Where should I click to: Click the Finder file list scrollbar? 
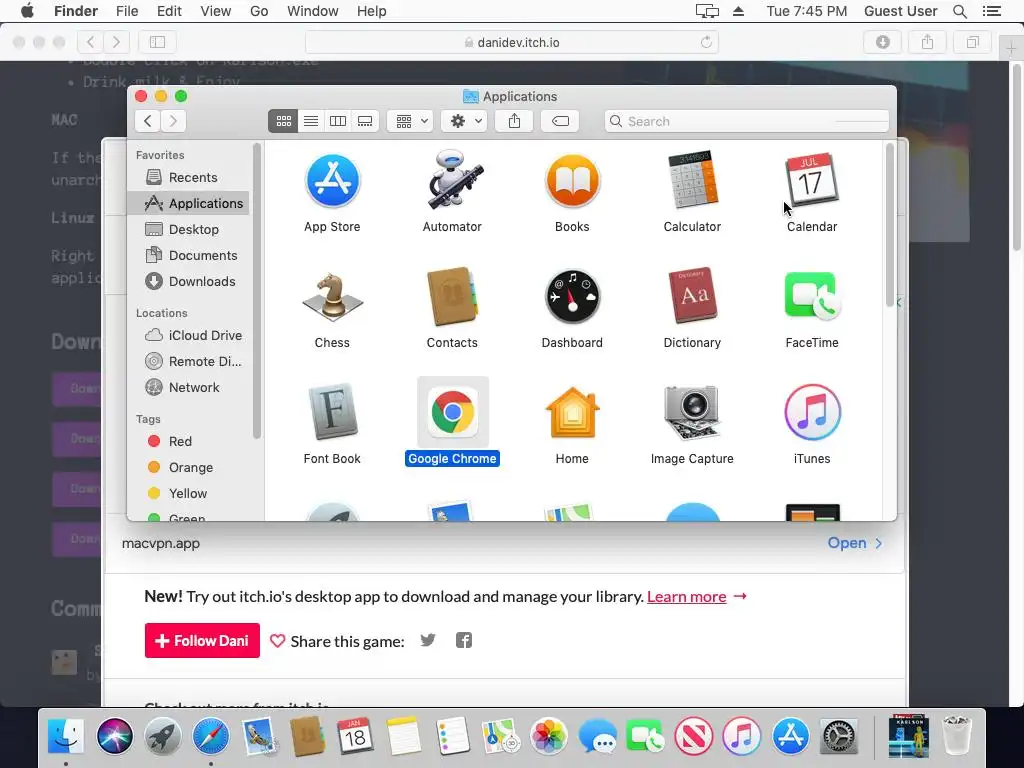point(889,225)
